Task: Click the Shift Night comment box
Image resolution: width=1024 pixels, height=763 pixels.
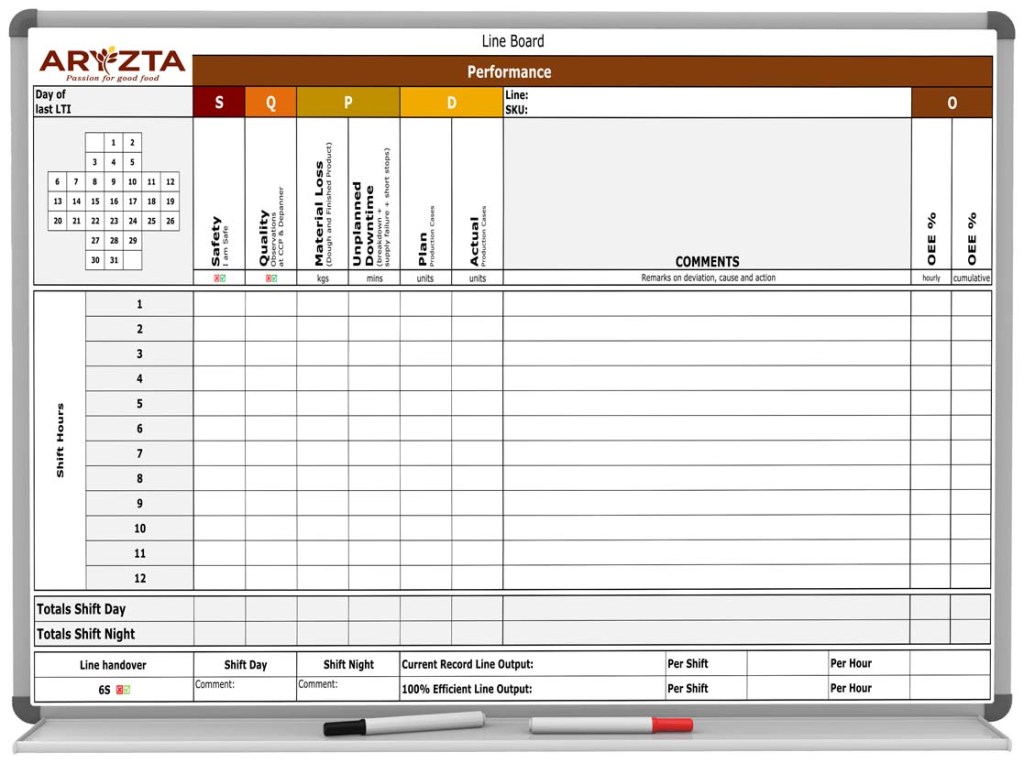Action: tap(348, 690)
